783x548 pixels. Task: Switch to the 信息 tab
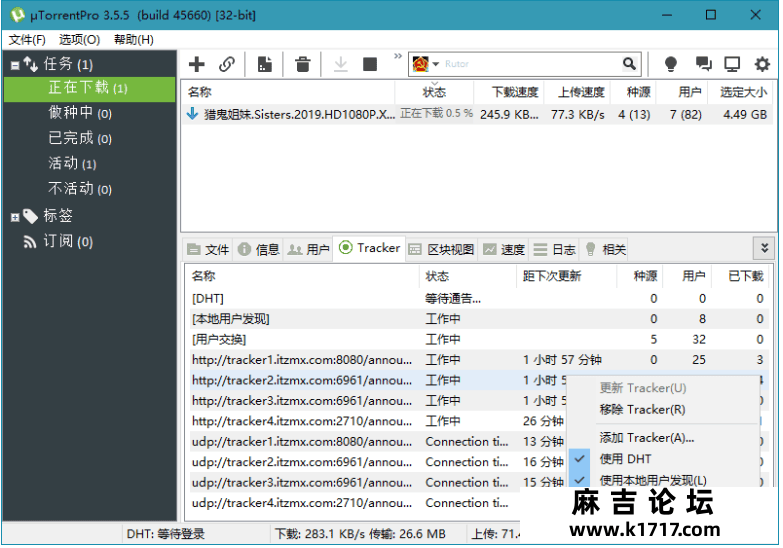click(x=259, y=249)
